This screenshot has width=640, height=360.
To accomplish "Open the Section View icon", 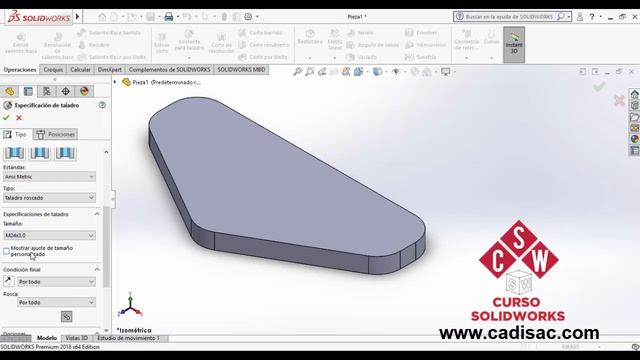I will [x=346, y=72].
